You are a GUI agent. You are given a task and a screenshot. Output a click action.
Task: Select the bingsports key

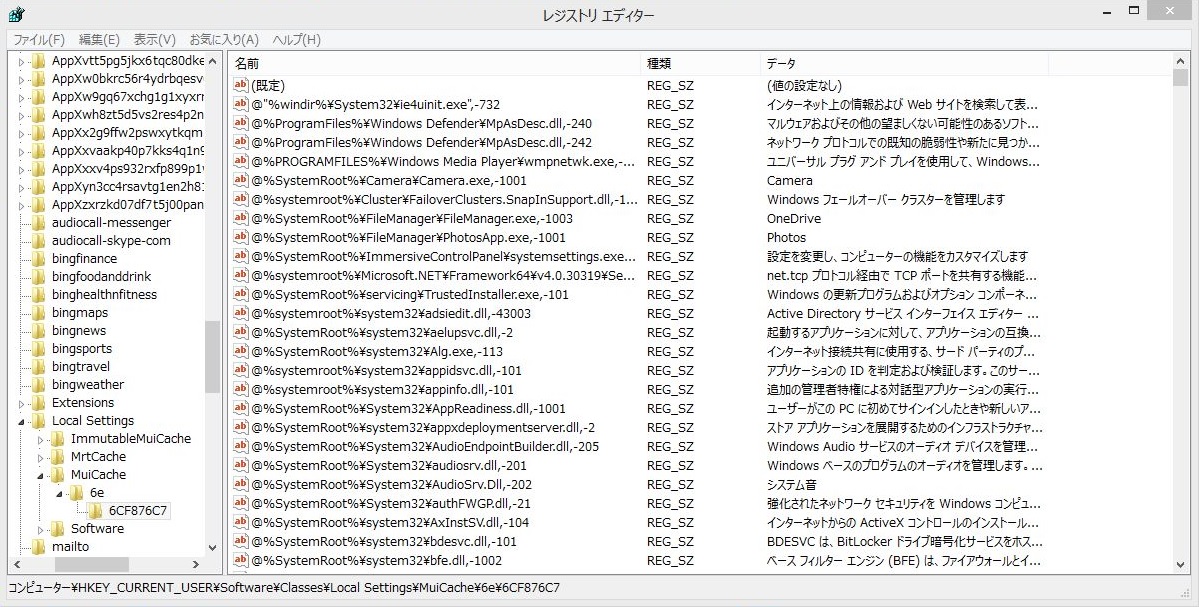pos(82,349)
